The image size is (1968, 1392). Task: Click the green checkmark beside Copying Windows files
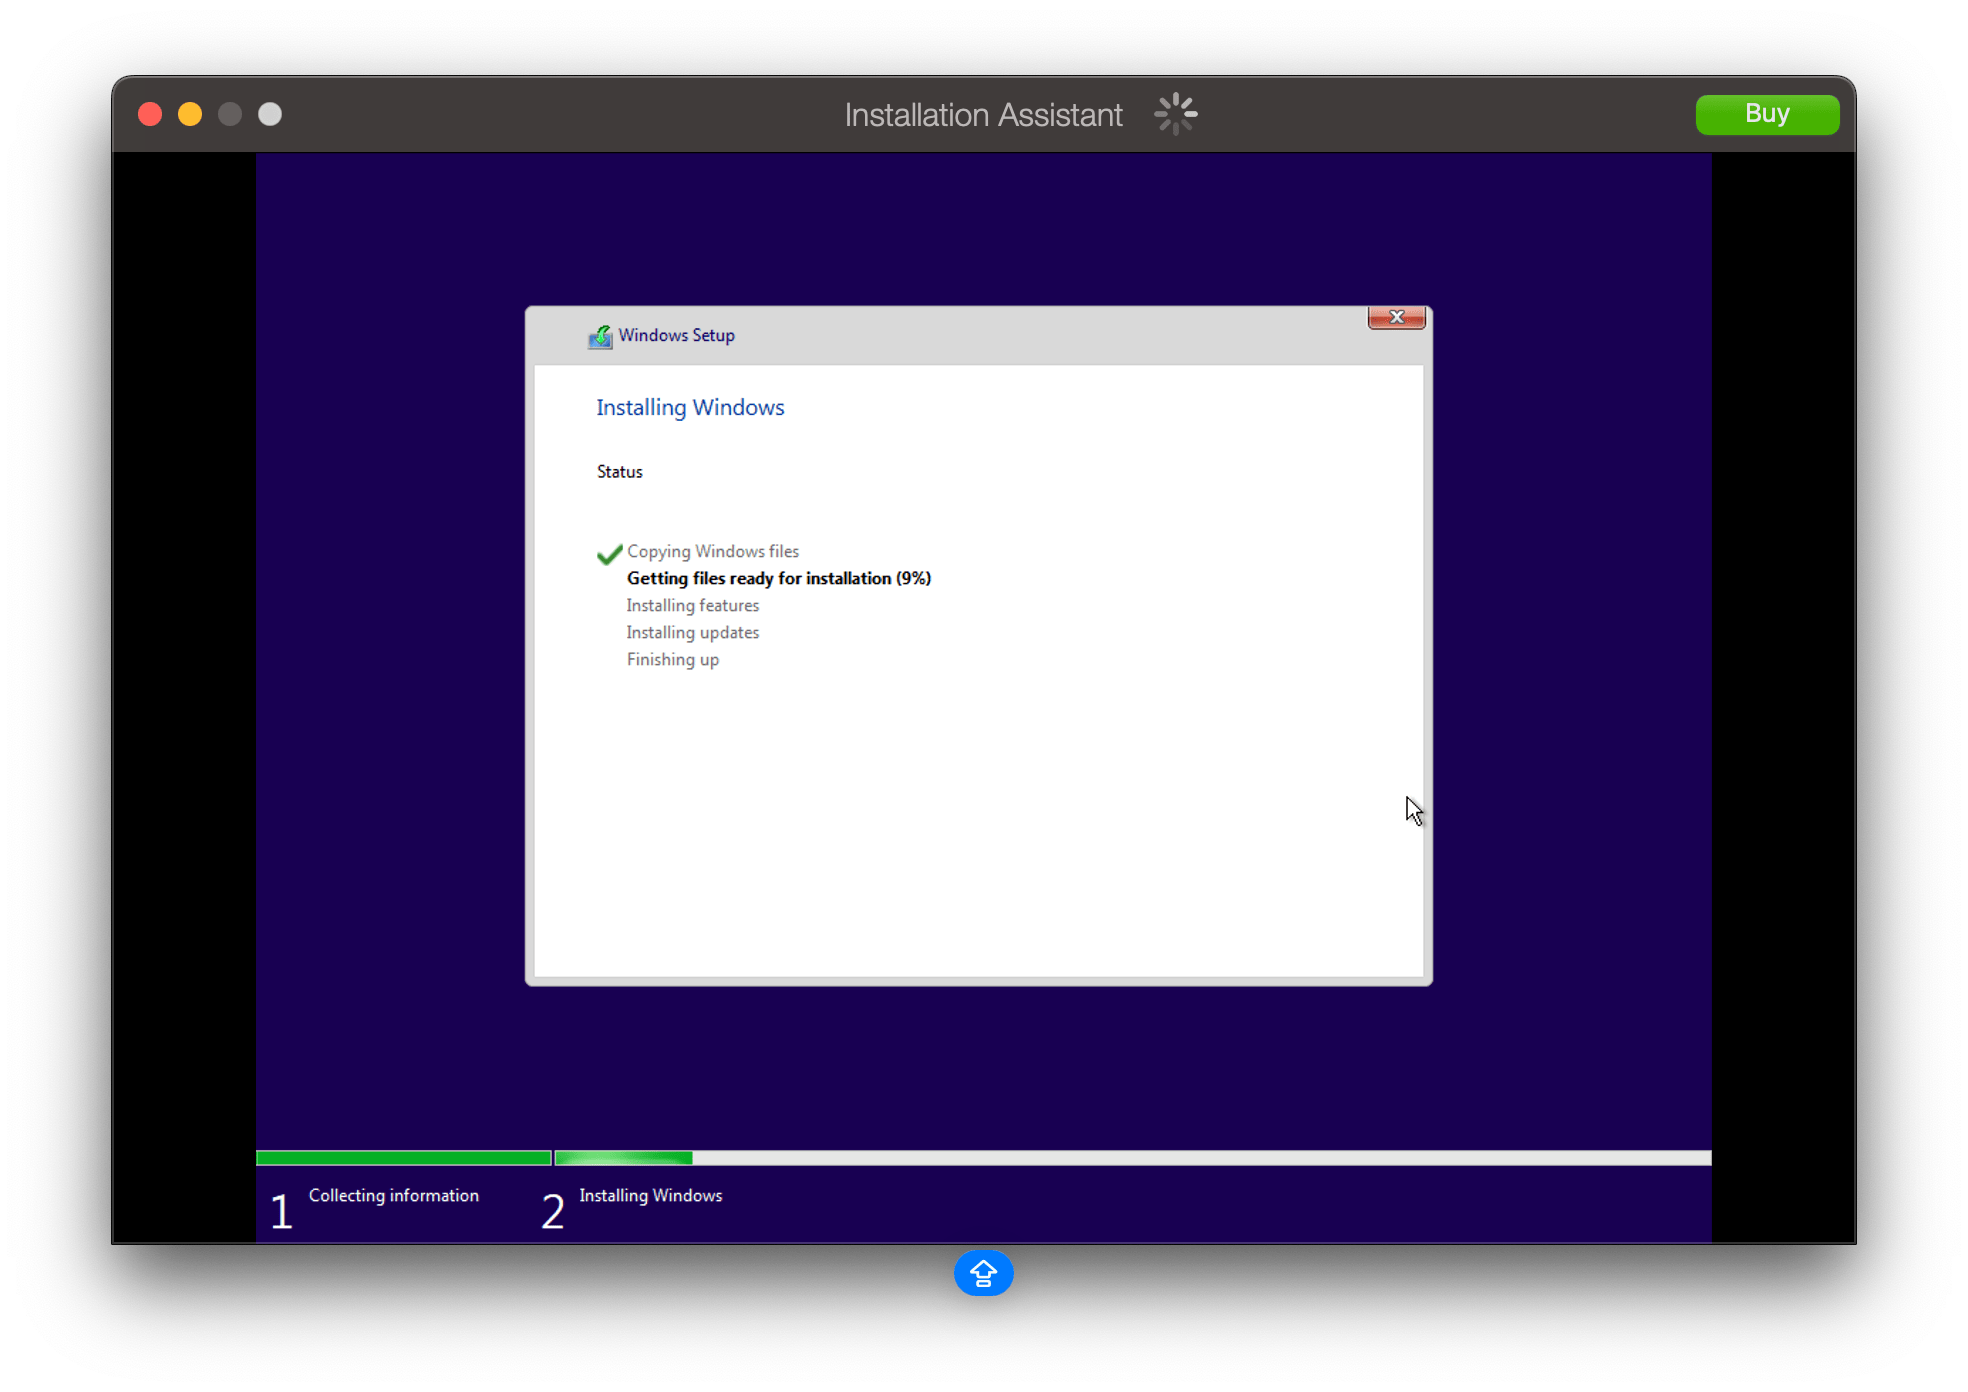[609, 554]
